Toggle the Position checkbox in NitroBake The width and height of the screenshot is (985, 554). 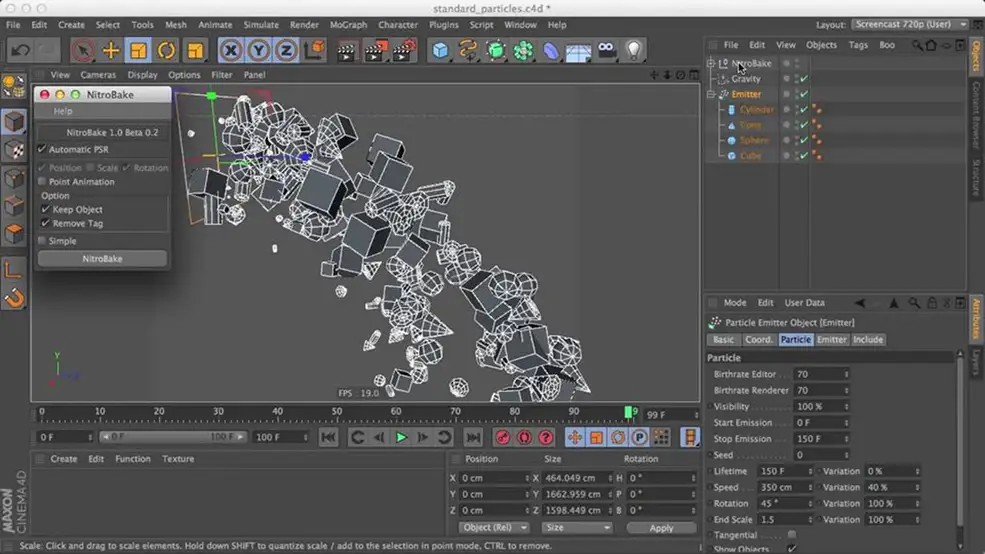[42, 168]
